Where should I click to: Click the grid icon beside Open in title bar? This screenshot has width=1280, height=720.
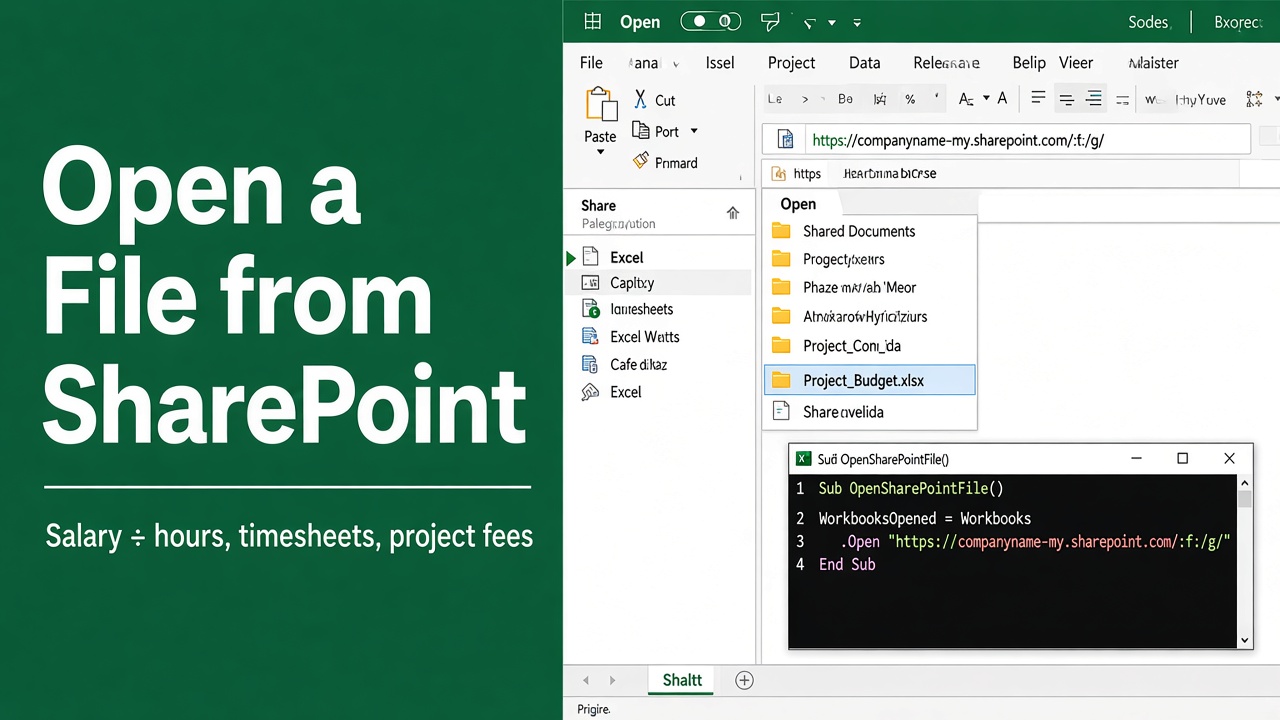[x=593, y=22]
